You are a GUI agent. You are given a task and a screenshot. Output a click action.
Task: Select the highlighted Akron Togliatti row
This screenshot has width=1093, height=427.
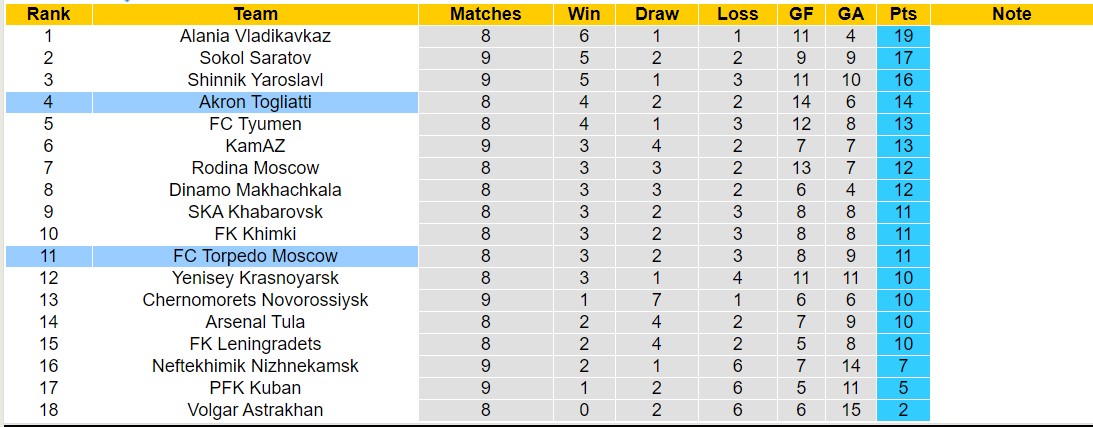click(255, 102)
